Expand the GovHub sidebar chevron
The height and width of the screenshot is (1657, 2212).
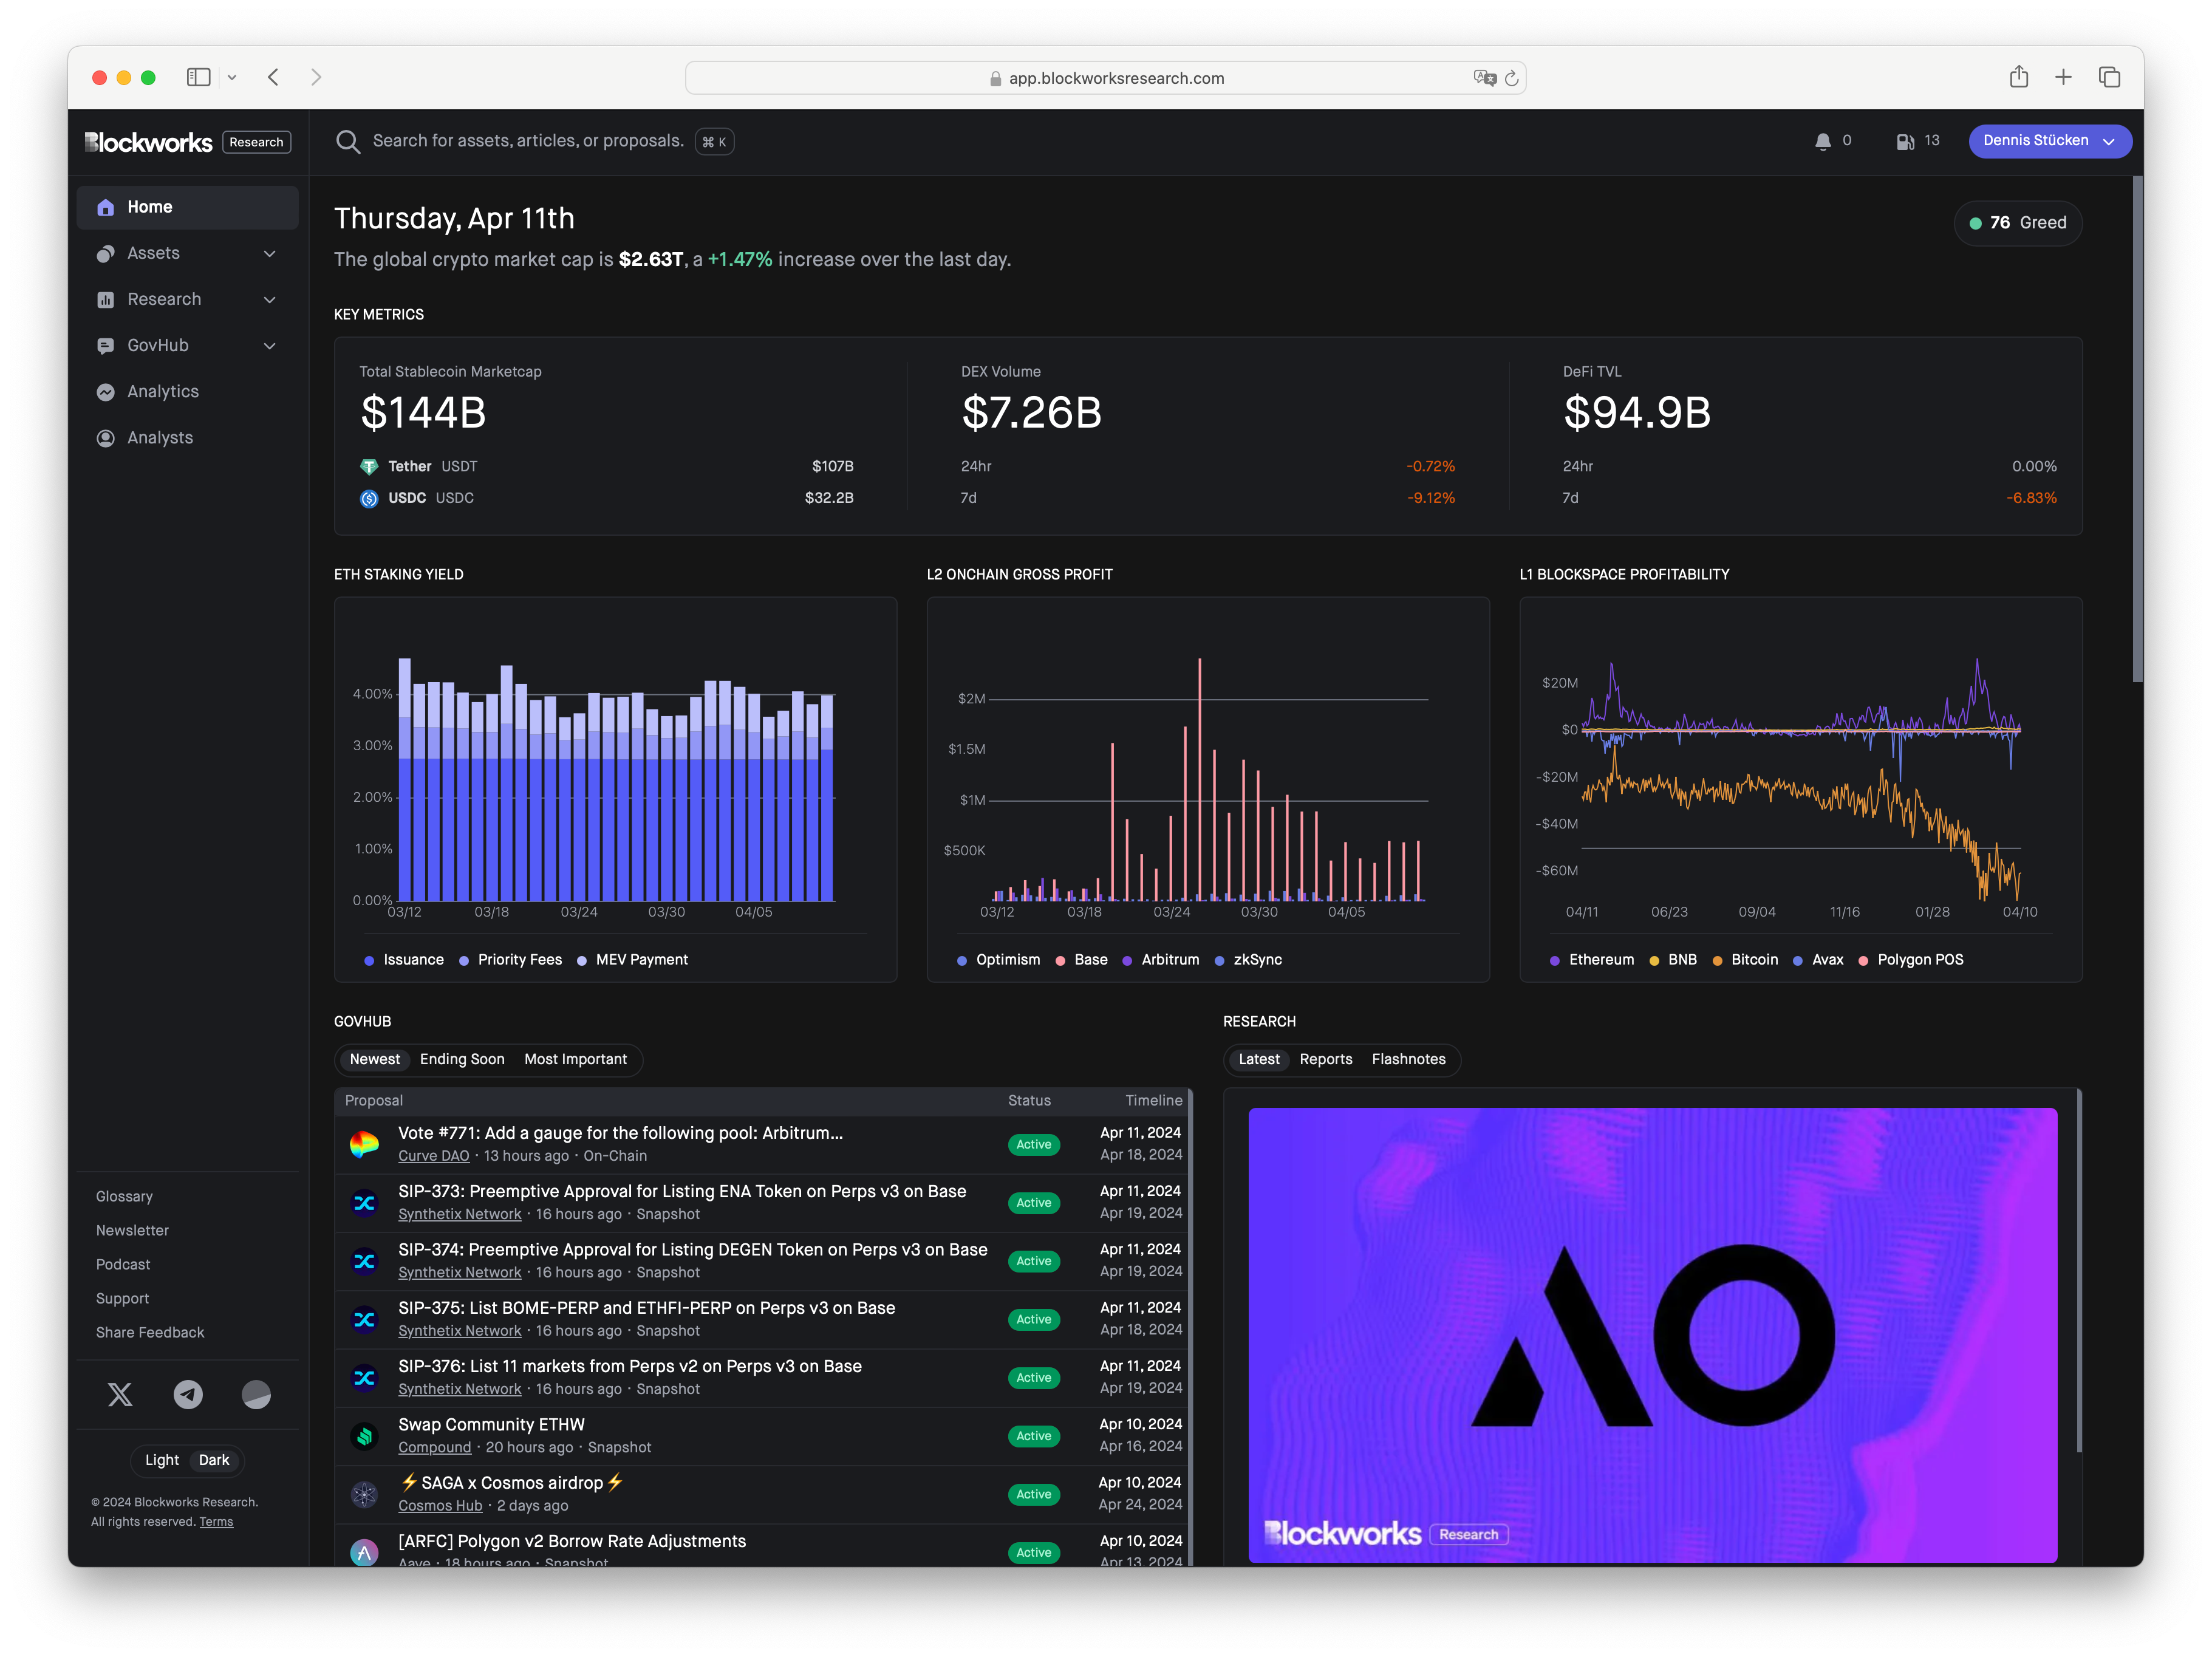[x=270, y=346]
